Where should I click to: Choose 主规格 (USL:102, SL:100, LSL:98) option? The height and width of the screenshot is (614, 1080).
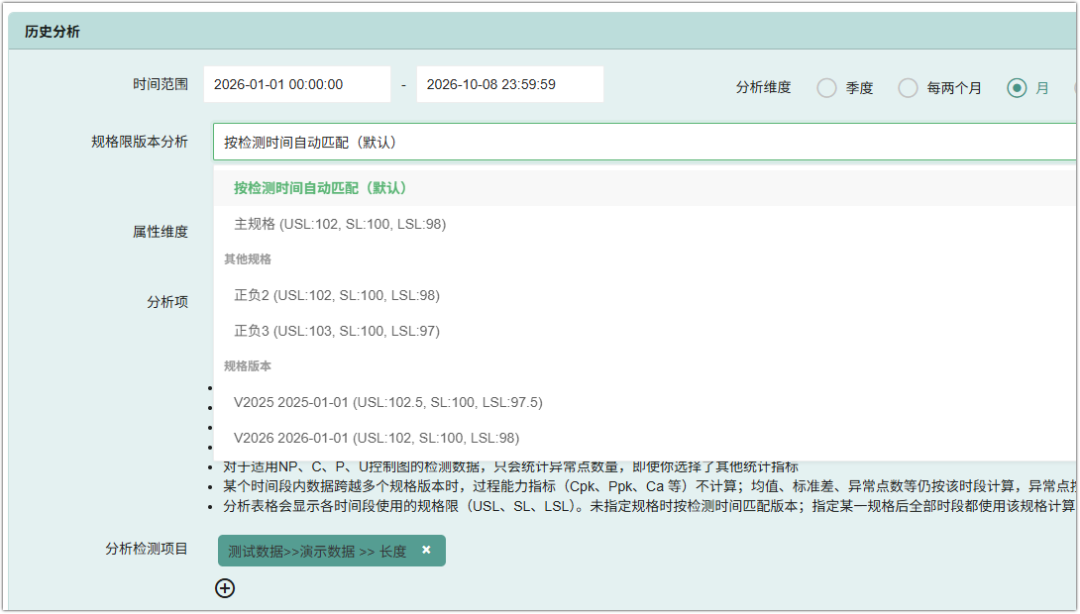coord(644,224)
